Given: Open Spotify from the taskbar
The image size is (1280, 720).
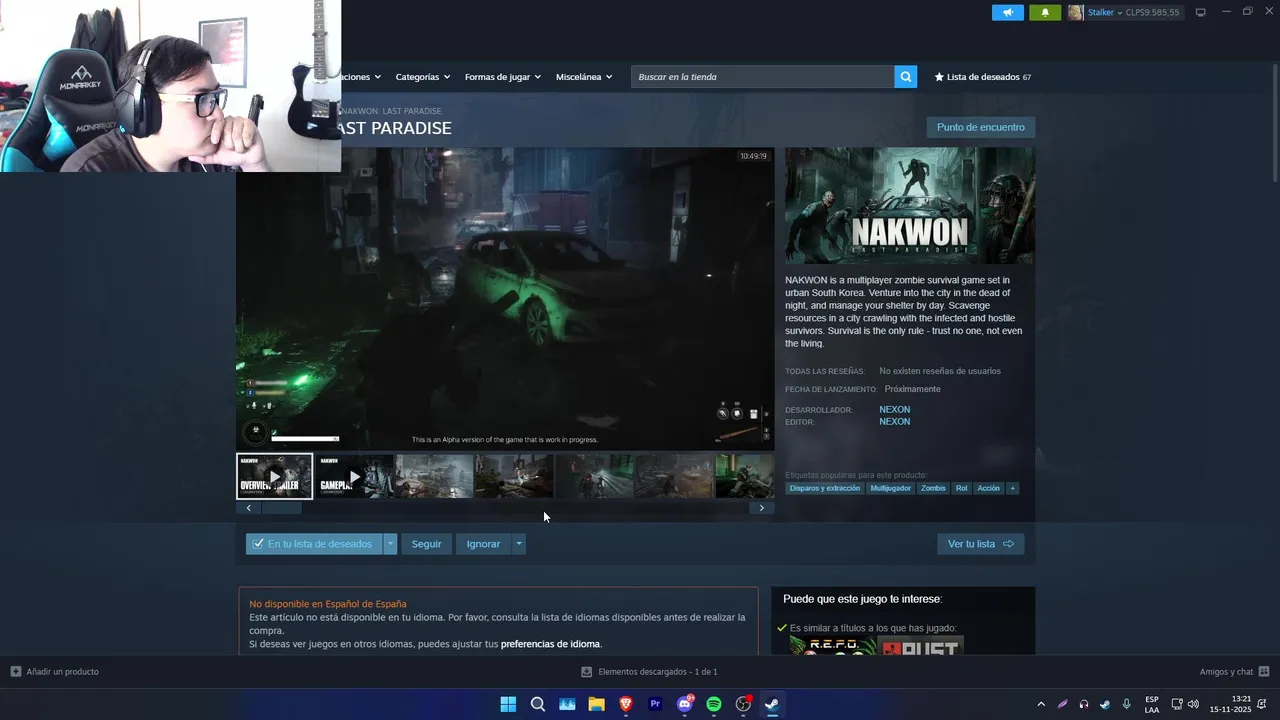Looking at the screenshot, I should [714, 704].
